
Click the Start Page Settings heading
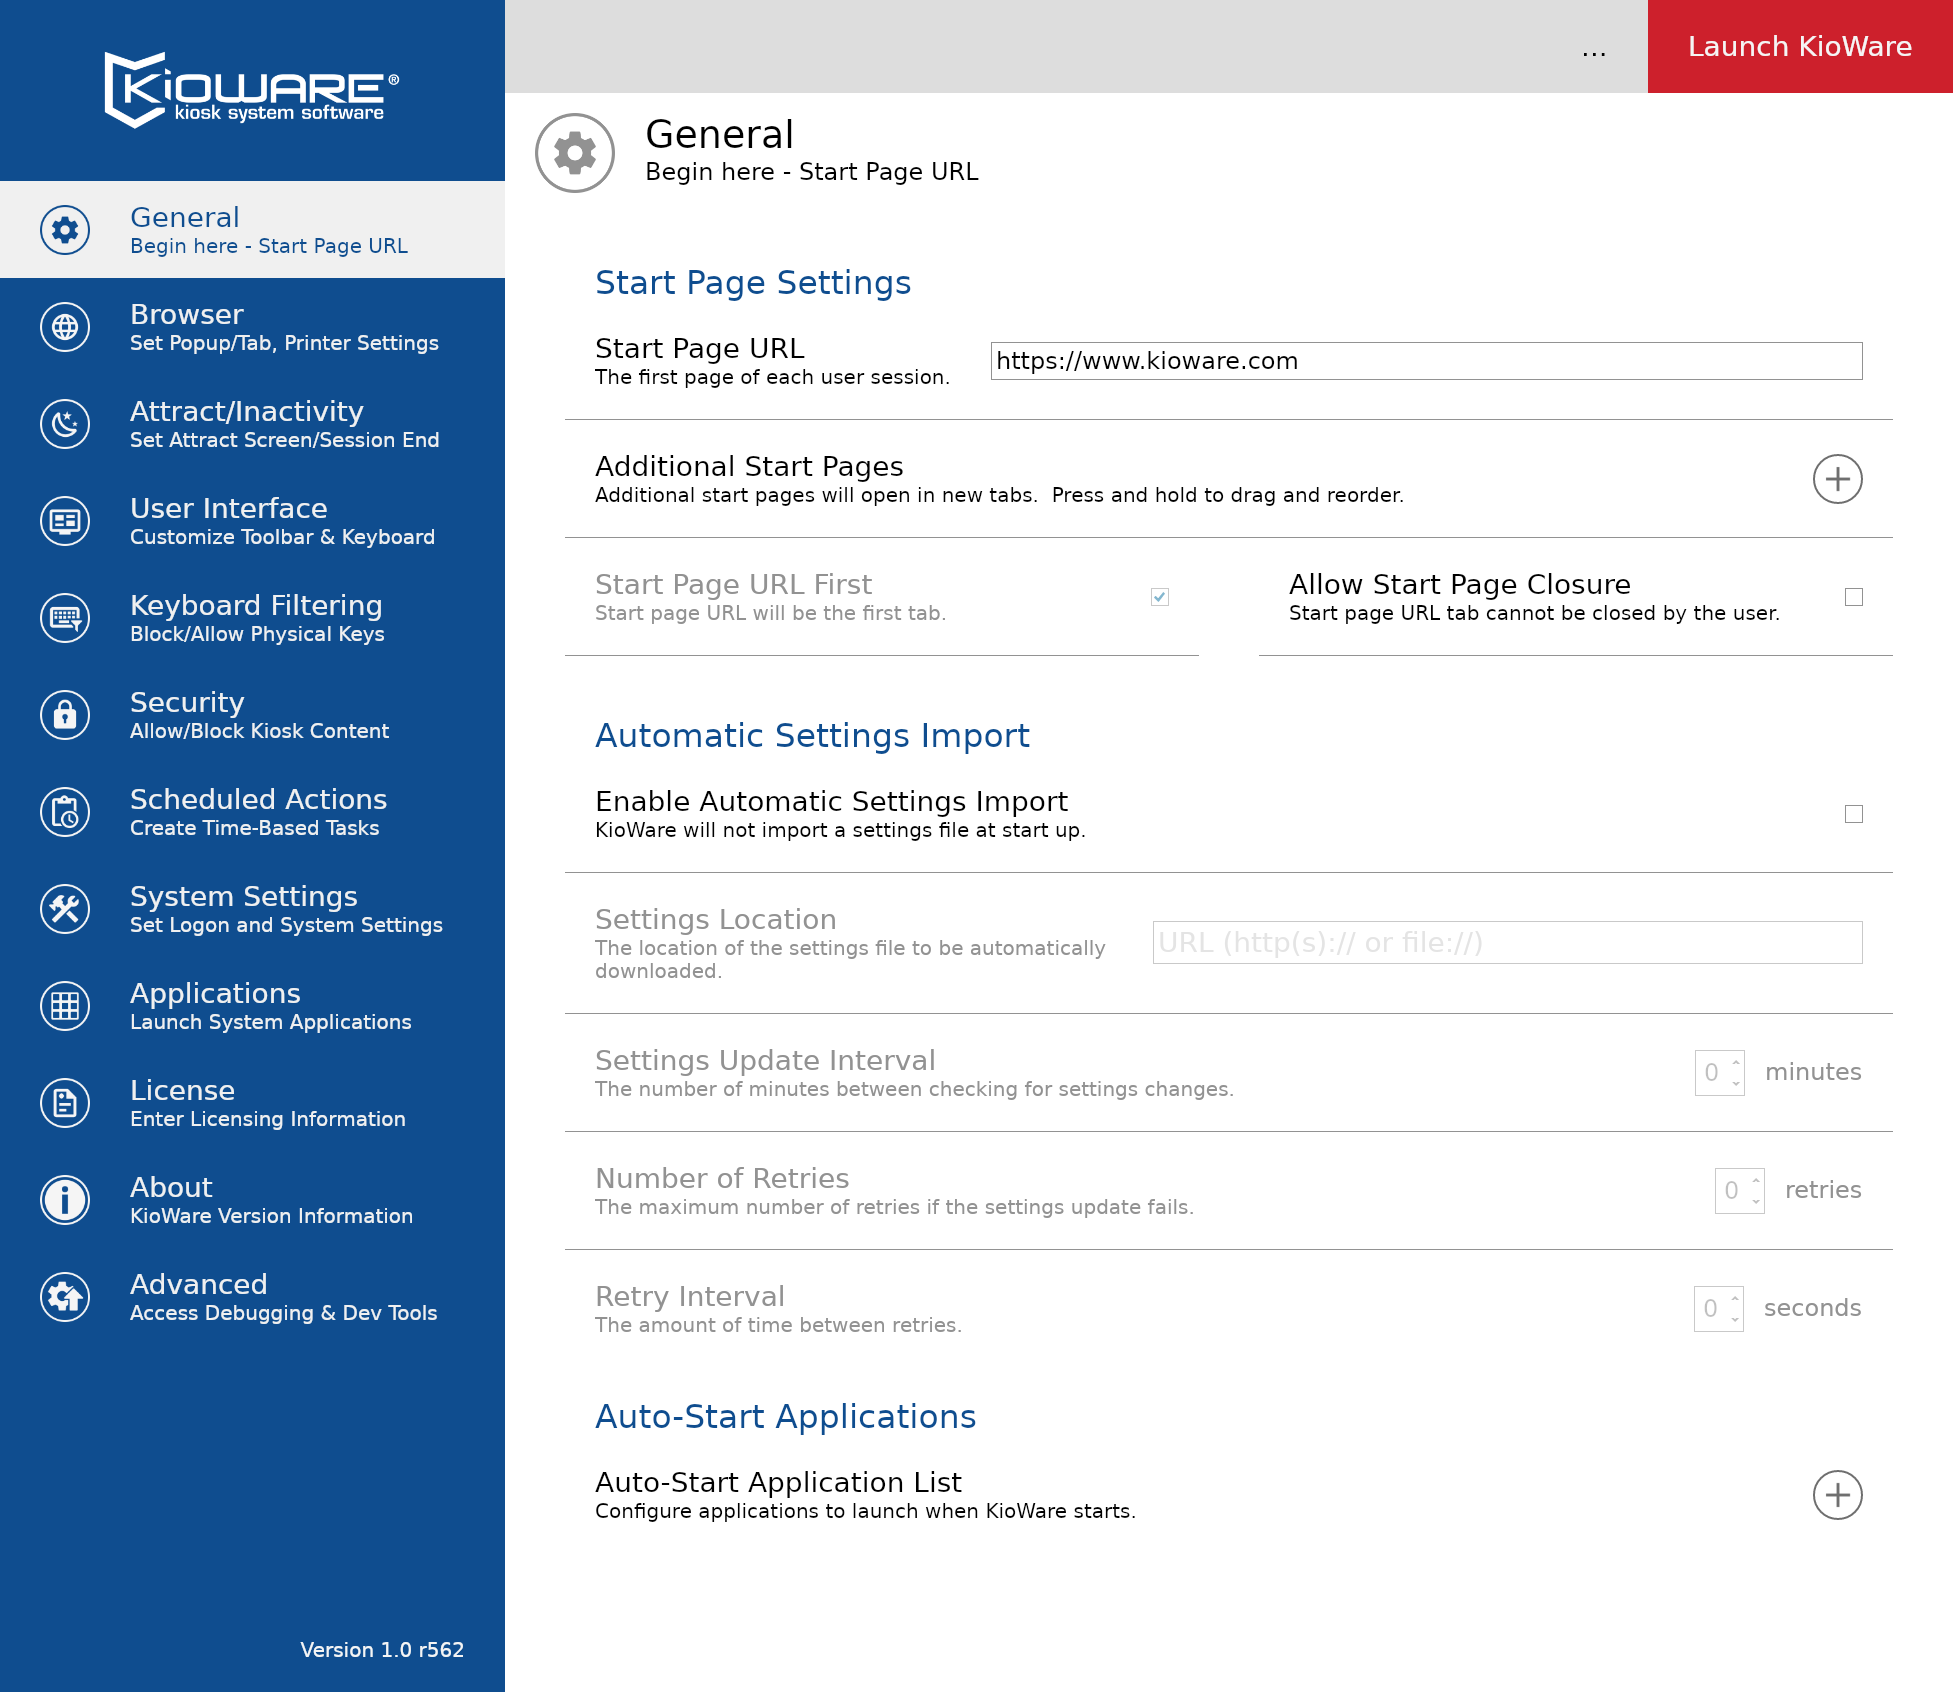(x=753, y=283)
